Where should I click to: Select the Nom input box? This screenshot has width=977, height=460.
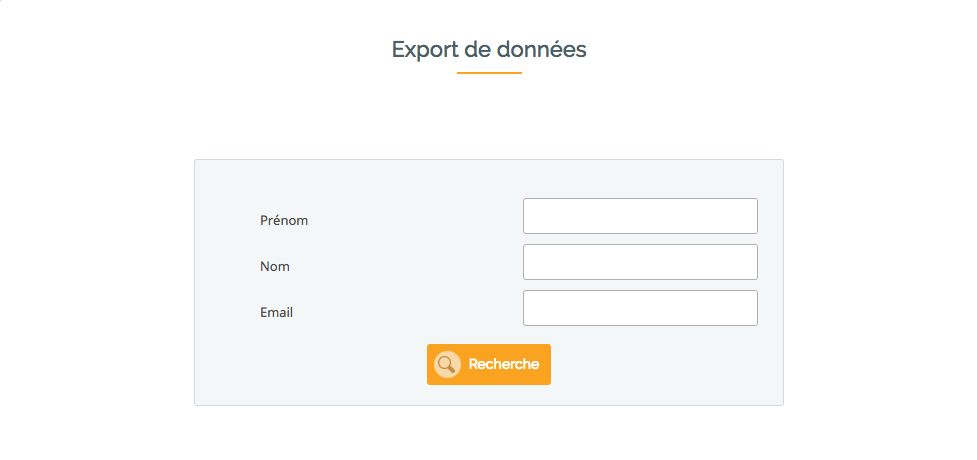pos(640,262)
